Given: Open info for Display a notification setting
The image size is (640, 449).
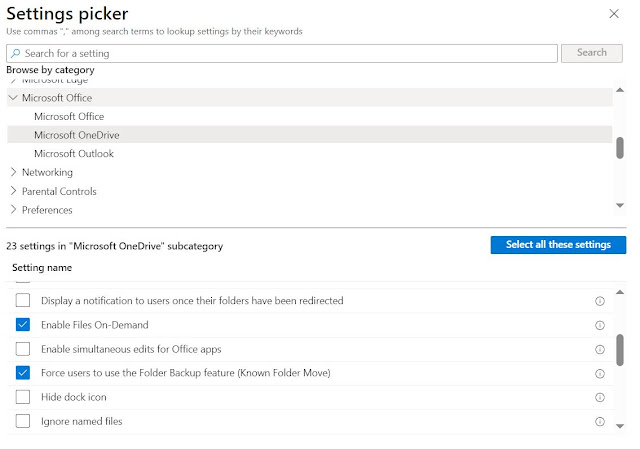Looking at the screenshot, I should (600, 301).
